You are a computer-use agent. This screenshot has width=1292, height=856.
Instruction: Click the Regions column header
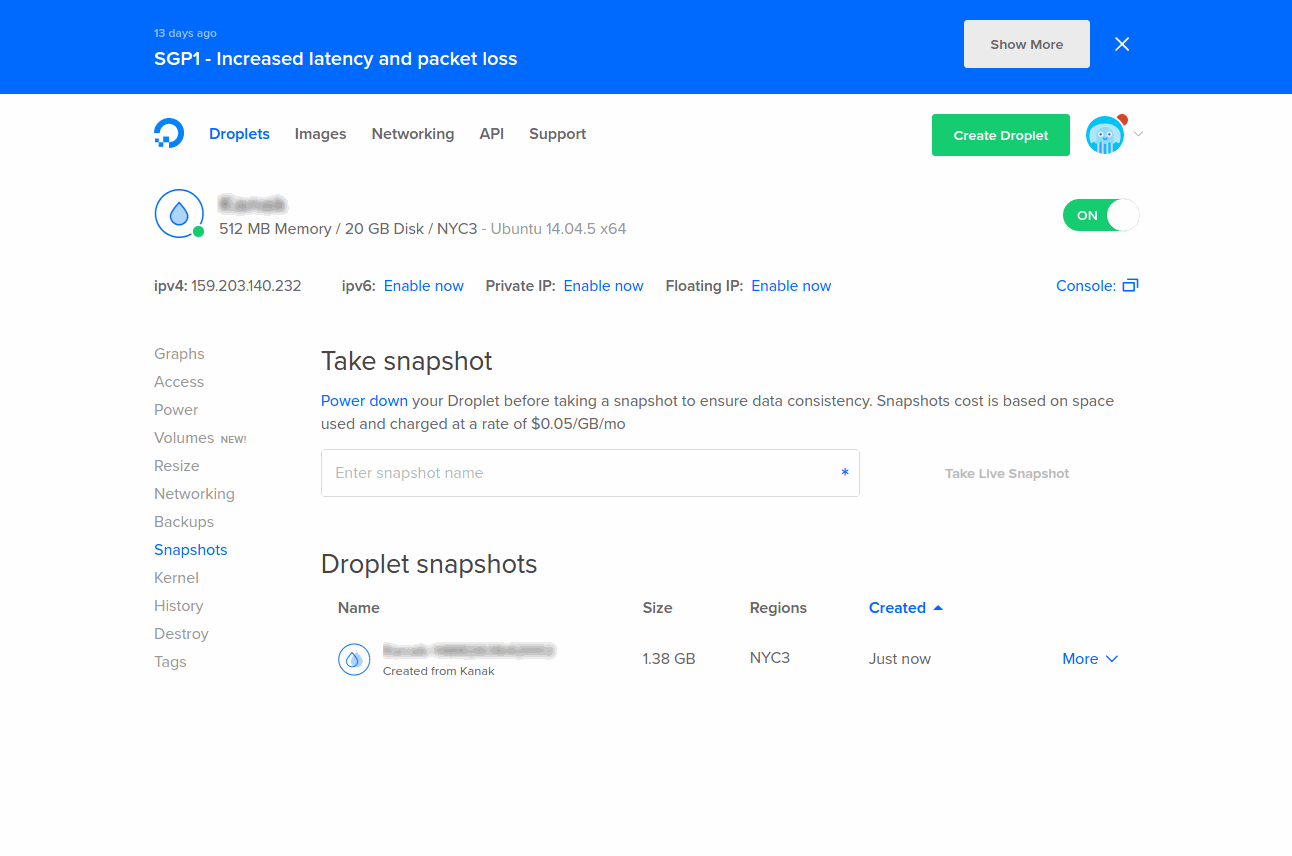(x=778, y=608)
